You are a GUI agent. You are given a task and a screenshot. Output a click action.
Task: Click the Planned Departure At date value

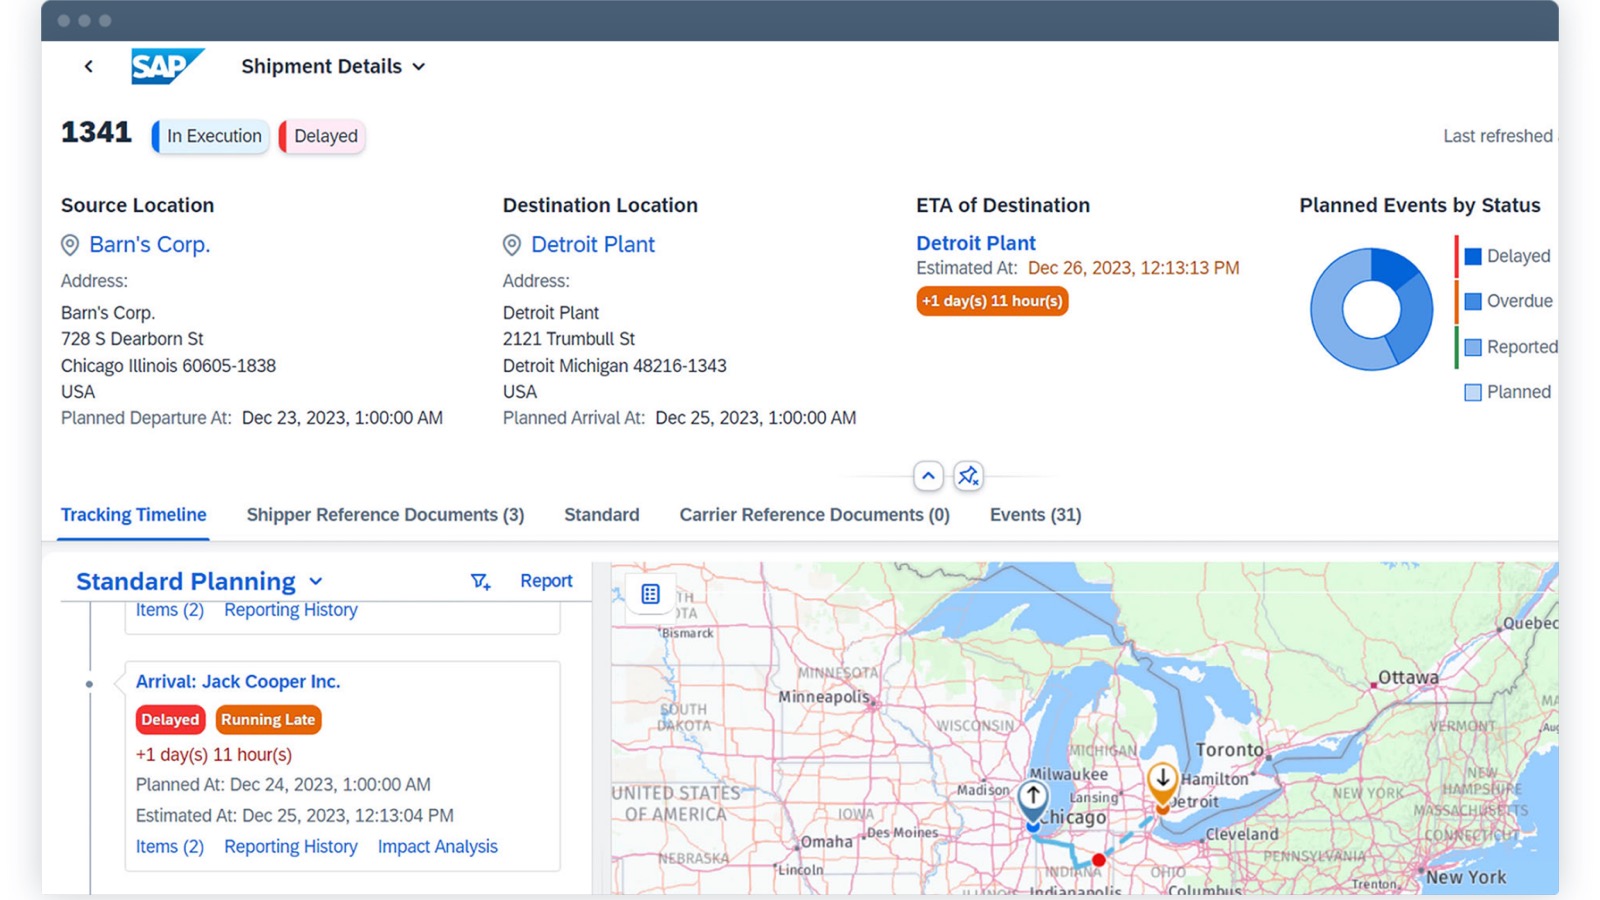coord(342,418)
